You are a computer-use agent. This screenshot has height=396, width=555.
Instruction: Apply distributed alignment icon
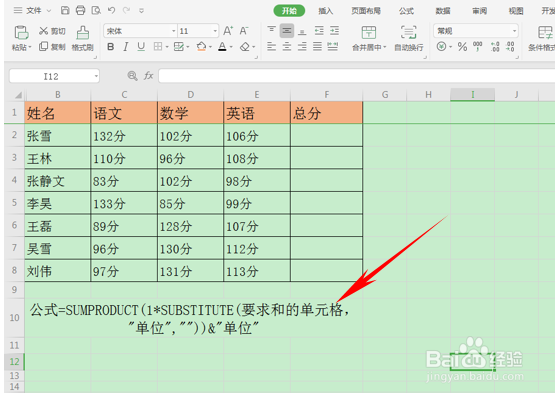(333, 46)
